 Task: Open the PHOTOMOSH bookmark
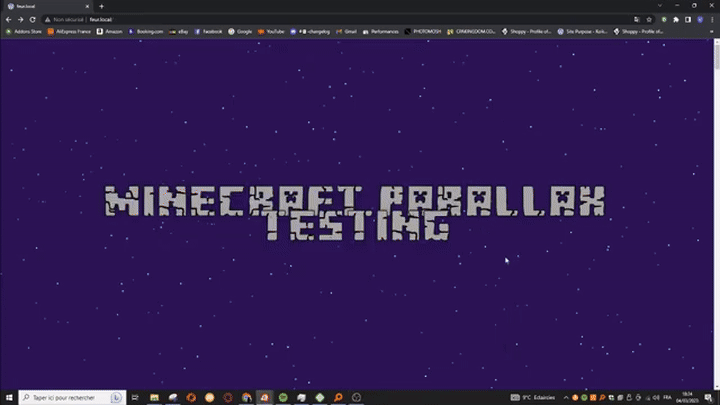coord(423,32)
